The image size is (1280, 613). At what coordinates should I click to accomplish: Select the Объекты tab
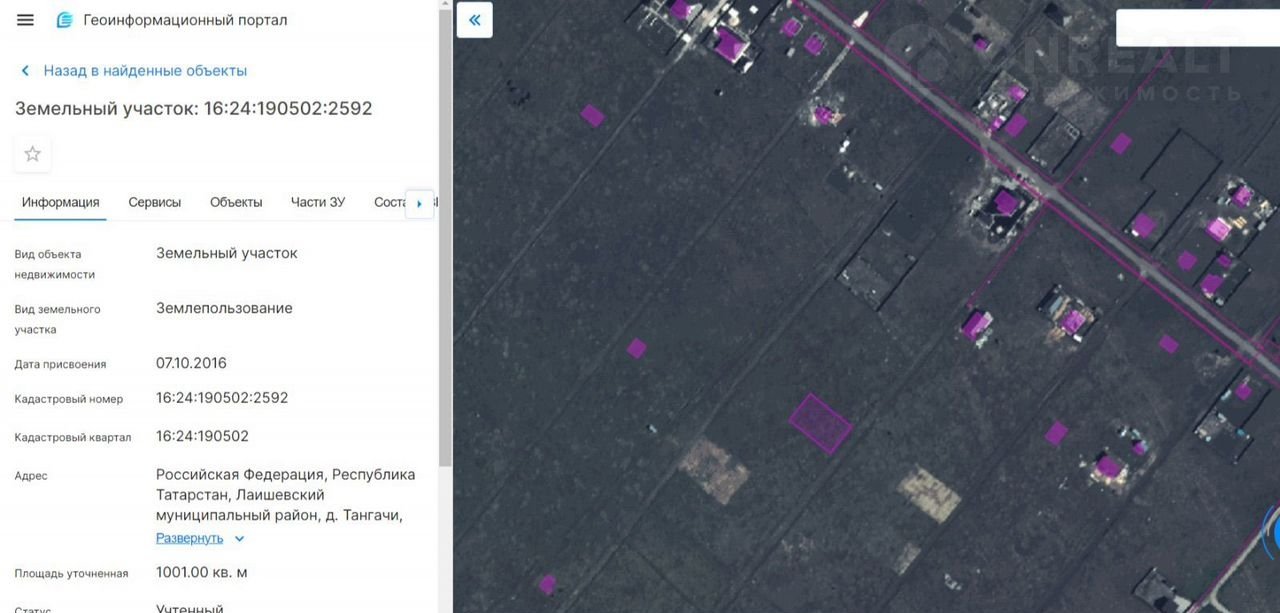pos(236,202)
